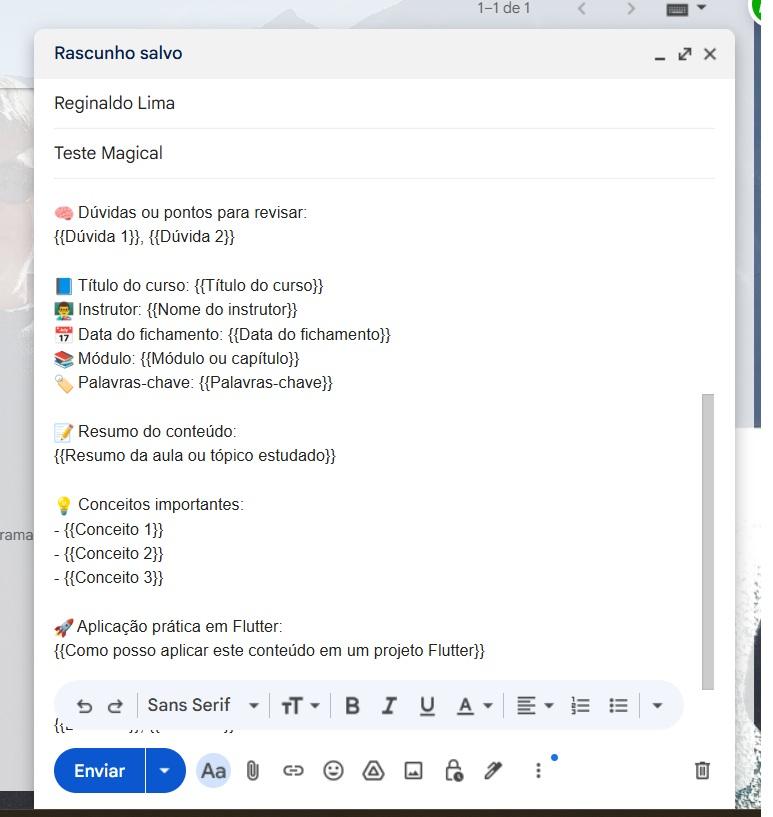Click the text {{Nome do instrutor}}
Screen dimensions: 773x817
tap(222, 310)
